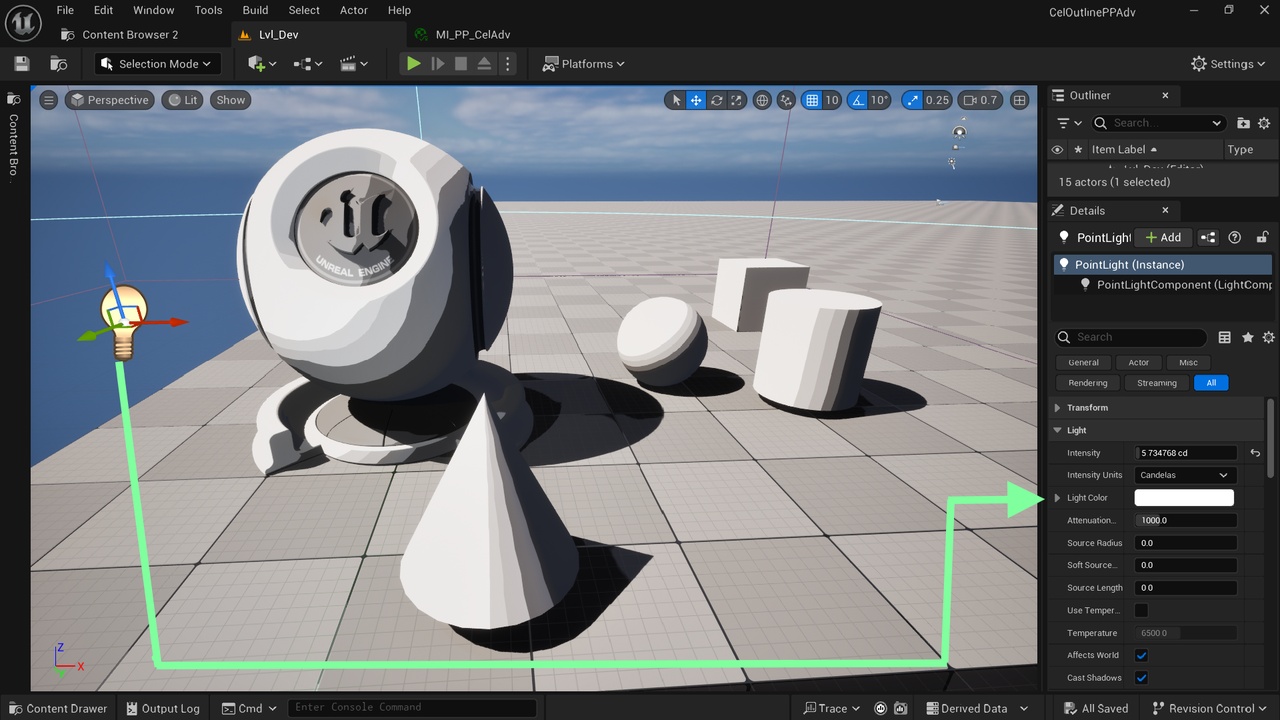Open the Actor menu
Viewport: 1280px width, 720px height.
click(354, 10)
